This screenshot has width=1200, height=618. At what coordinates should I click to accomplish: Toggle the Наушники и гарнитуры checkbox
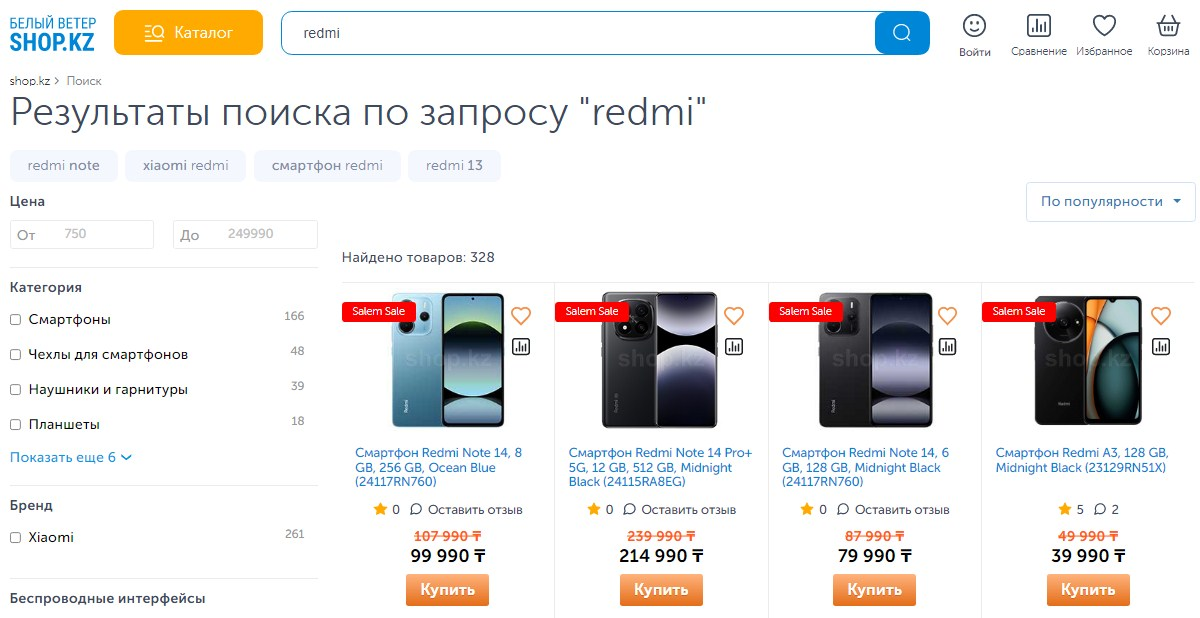click(16, 390)
